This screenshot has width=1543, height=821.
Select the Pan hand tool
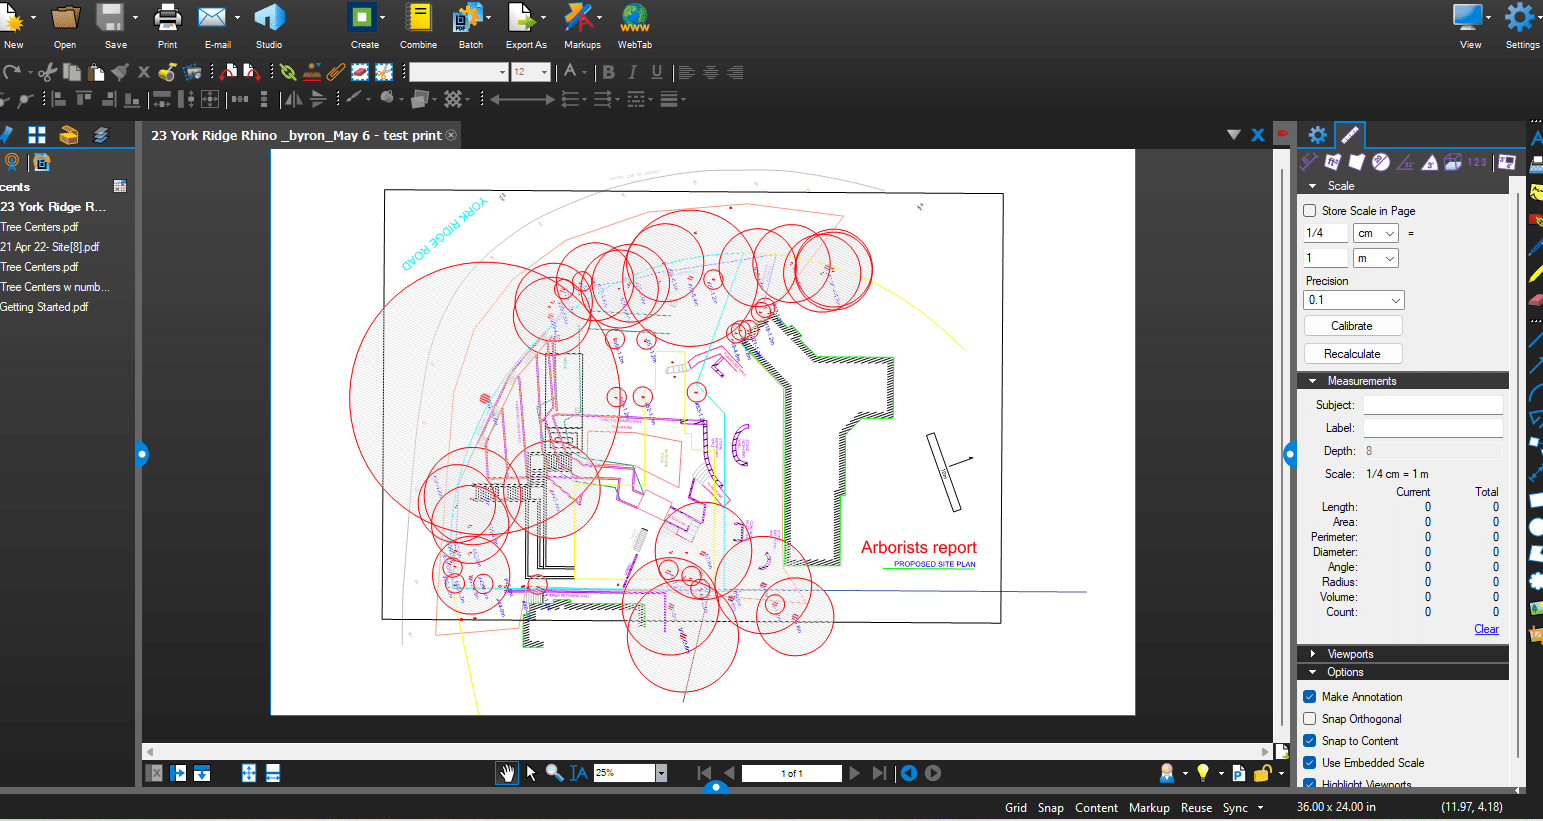point(507,773)
